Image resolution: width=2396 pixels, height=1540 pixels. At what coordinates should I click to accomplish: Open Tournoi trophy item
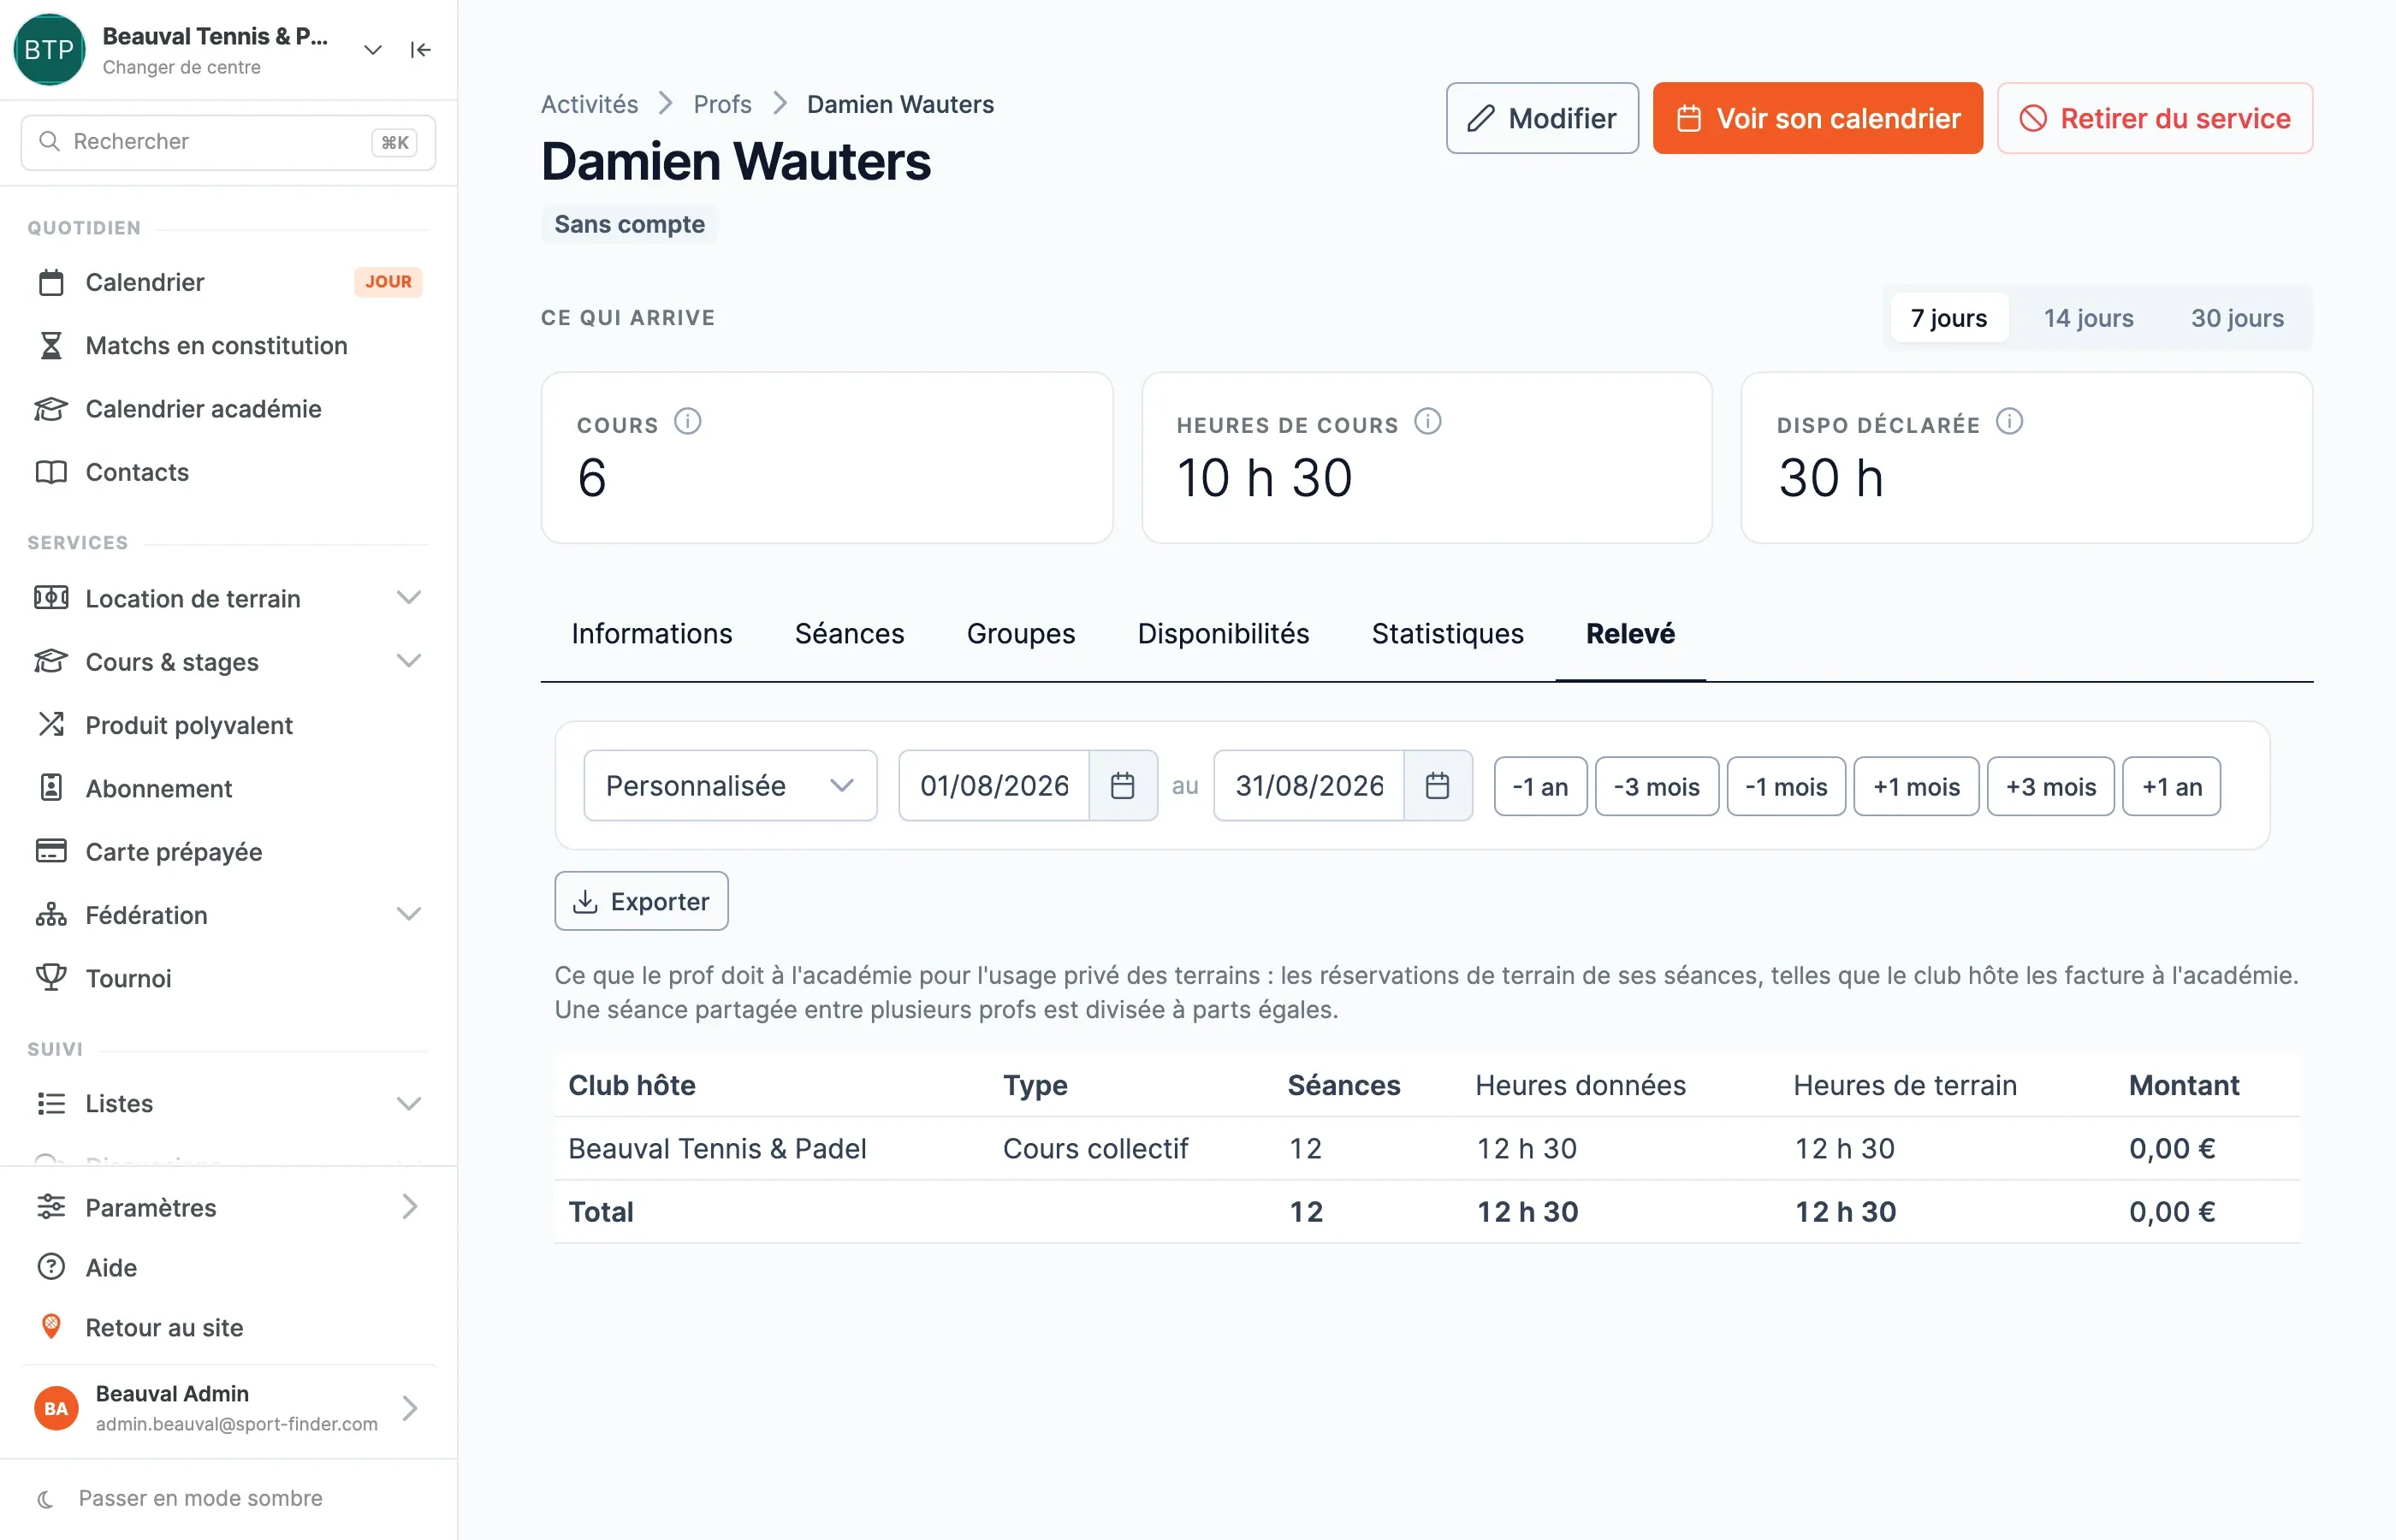click(228, 978)
